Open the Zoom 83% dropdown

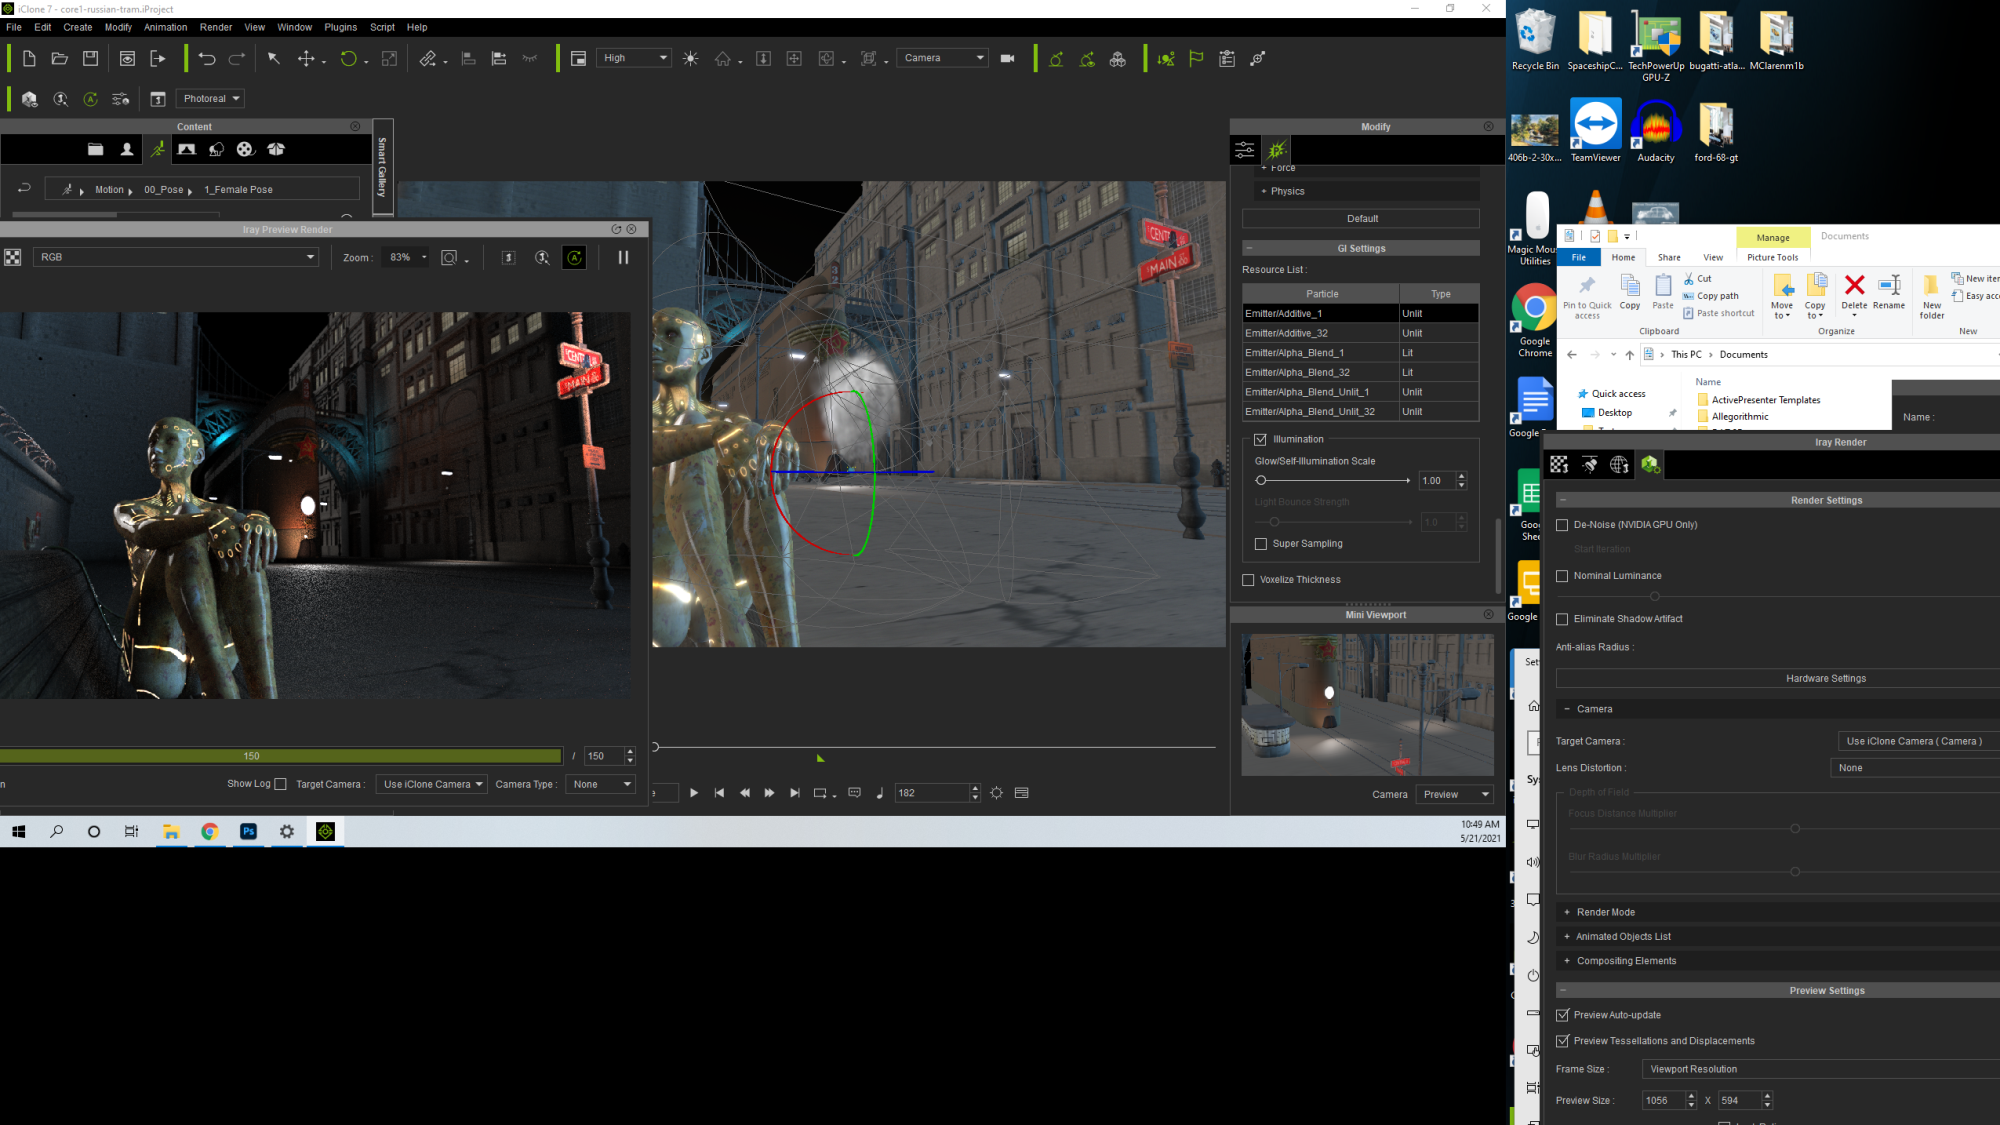(408, 257)
